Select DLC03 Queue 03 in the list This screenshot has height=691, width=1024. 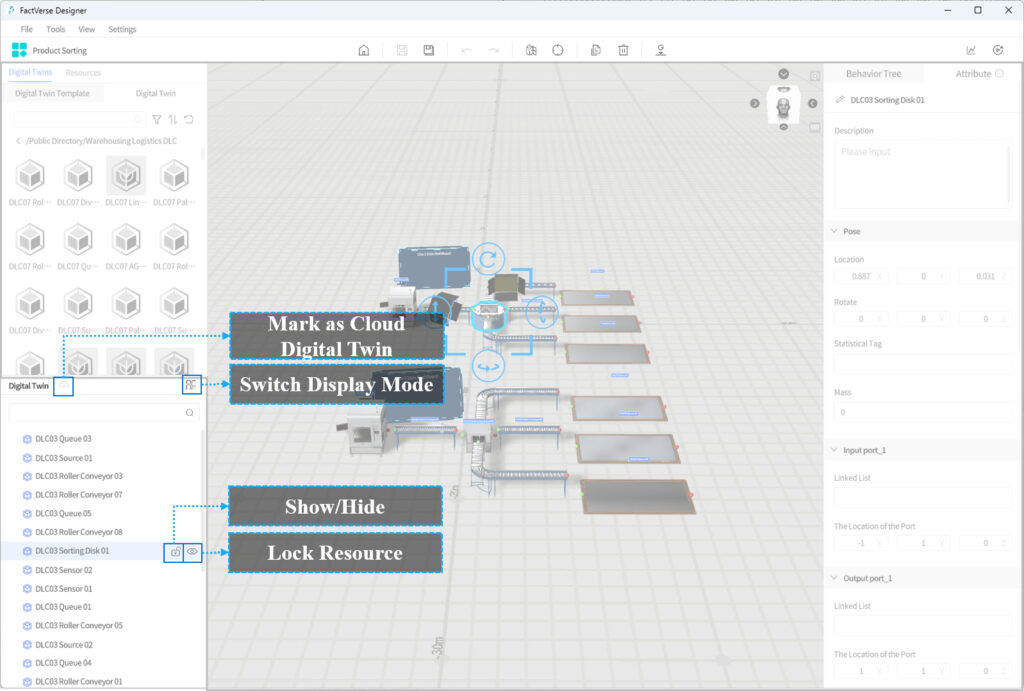point(63,439)
